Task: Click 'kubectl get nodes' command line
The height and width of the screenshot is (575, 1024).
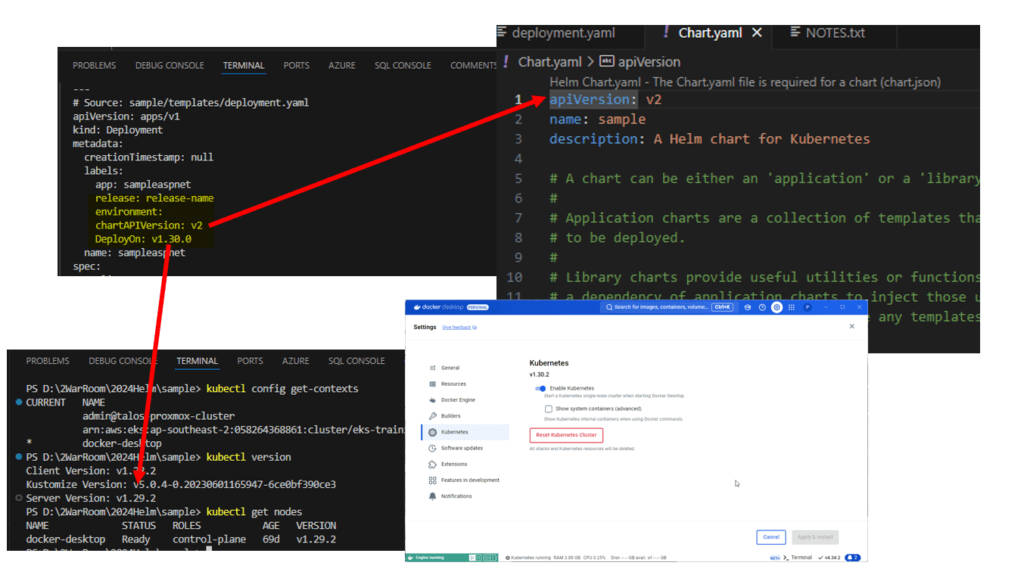Action: pyautogui.click(x=254, y=512)
